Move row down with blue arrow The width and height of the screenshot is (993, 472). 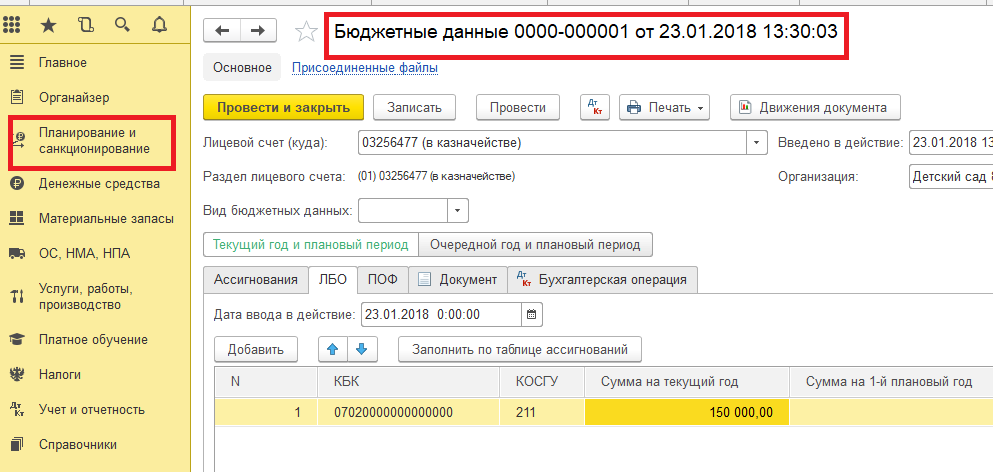click(x=360, y=349)
